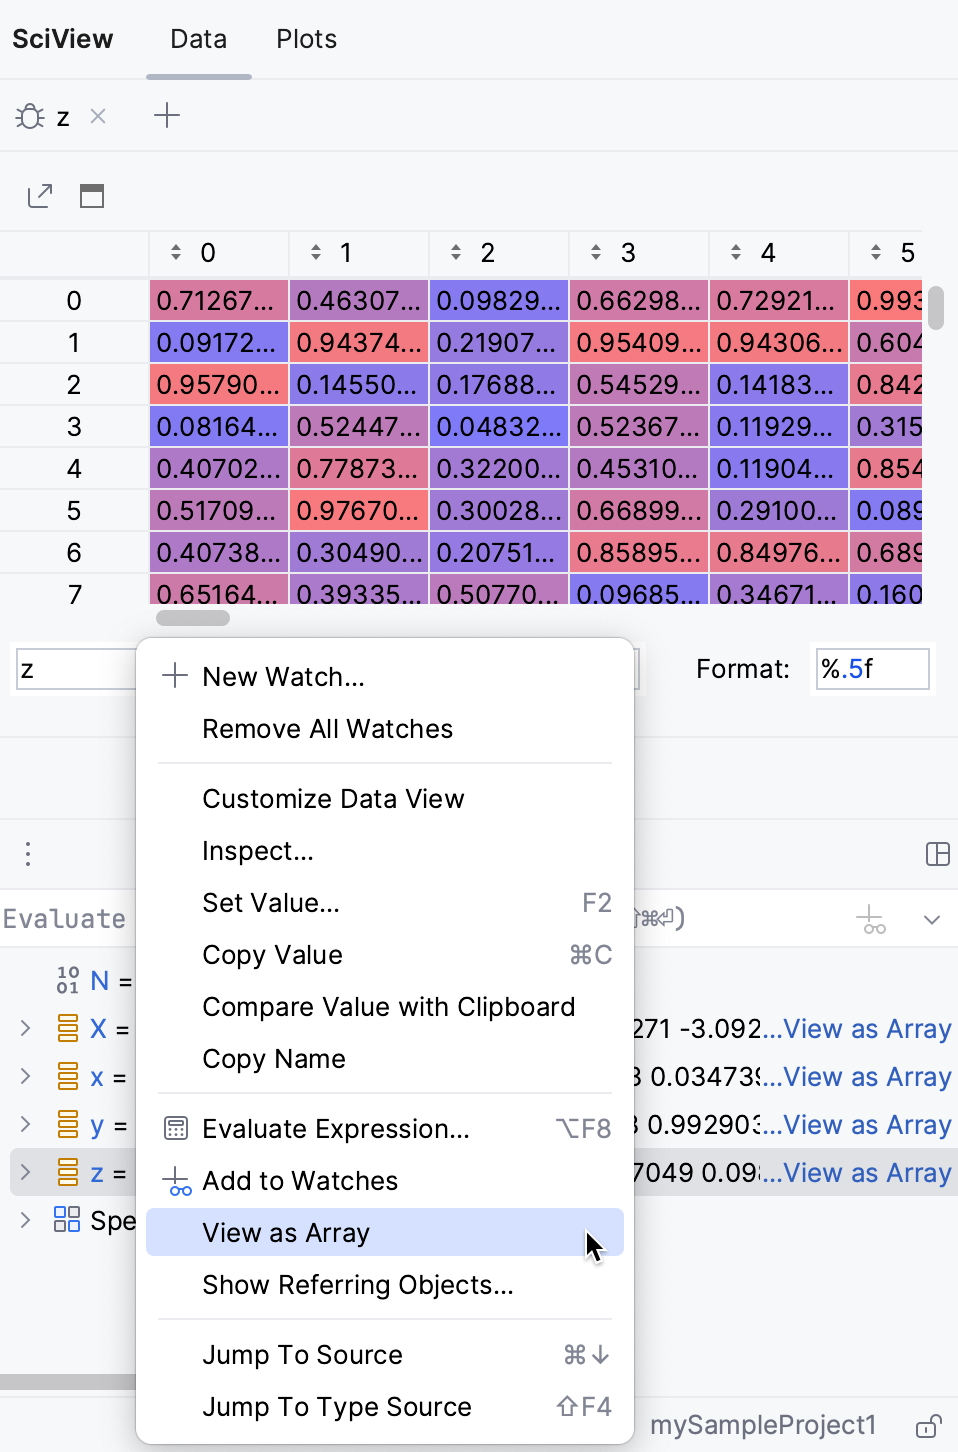Expand variable X tree node
Screen dimensions: 958x1452
[26, 1028]
